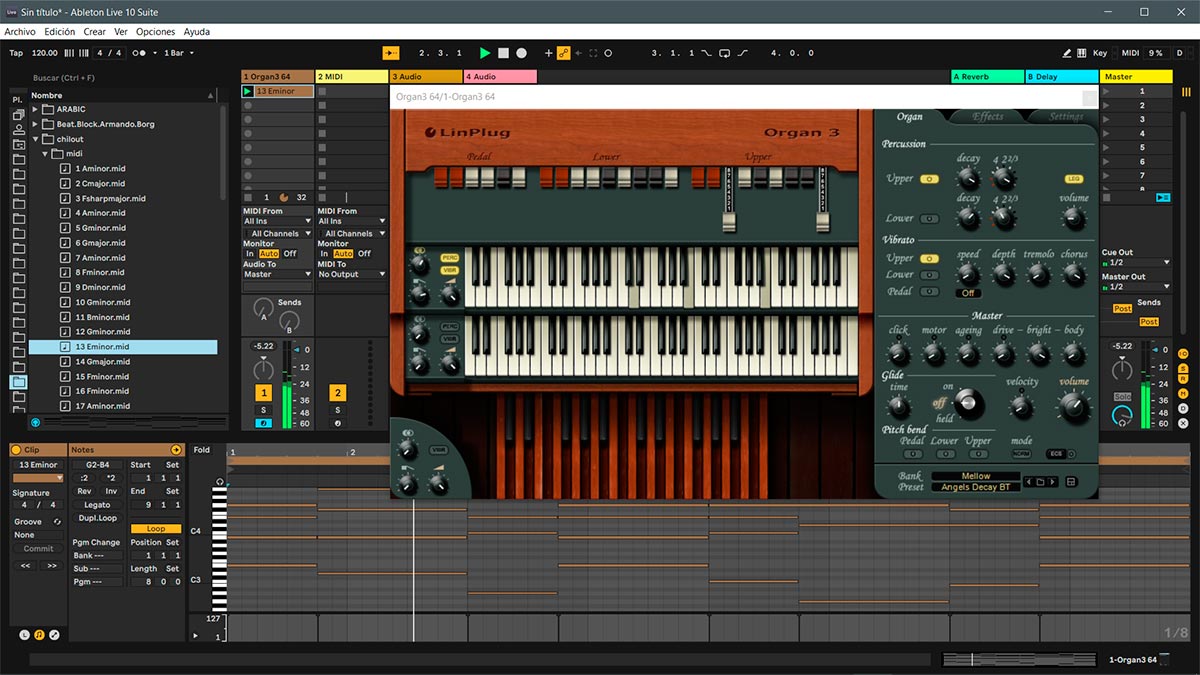Open Cue Out 1/2 dropdown
Viewport: 1200px width, 675px height.
1134,262
